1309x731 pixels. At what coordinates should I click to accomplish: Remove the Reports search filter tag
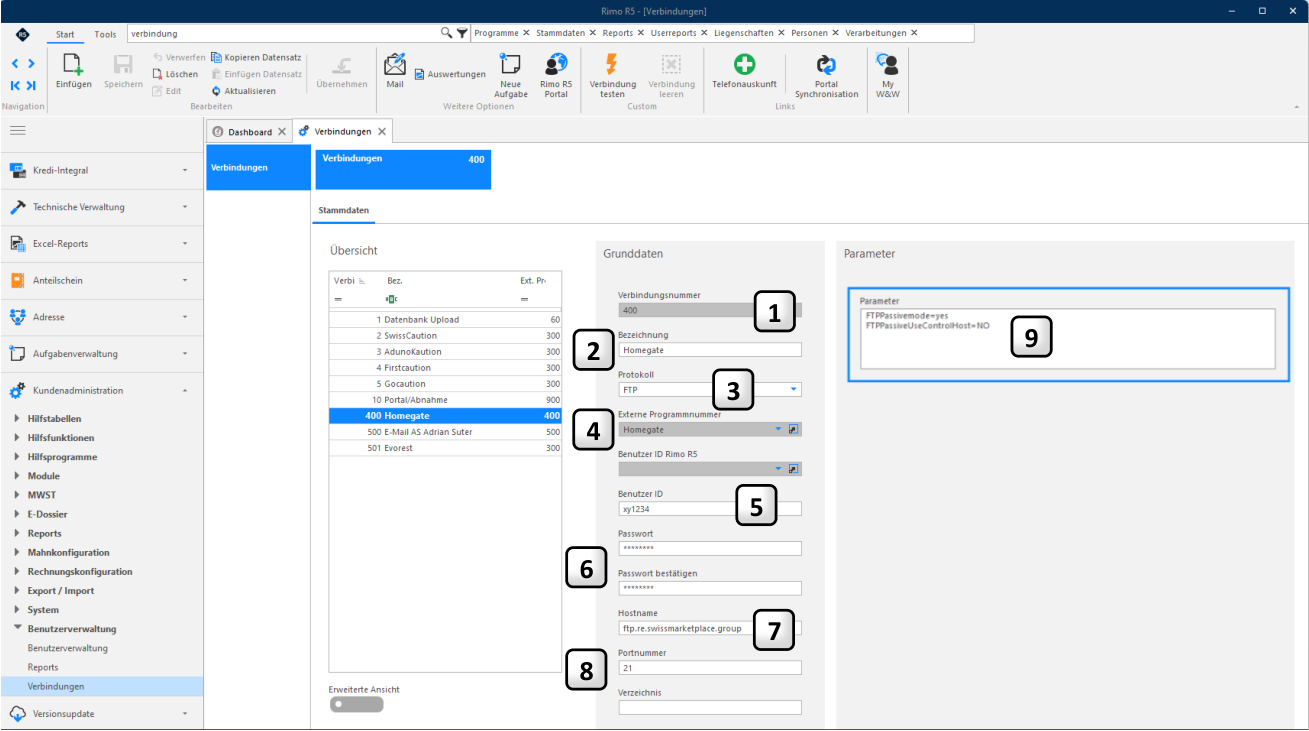click(641, 33)
